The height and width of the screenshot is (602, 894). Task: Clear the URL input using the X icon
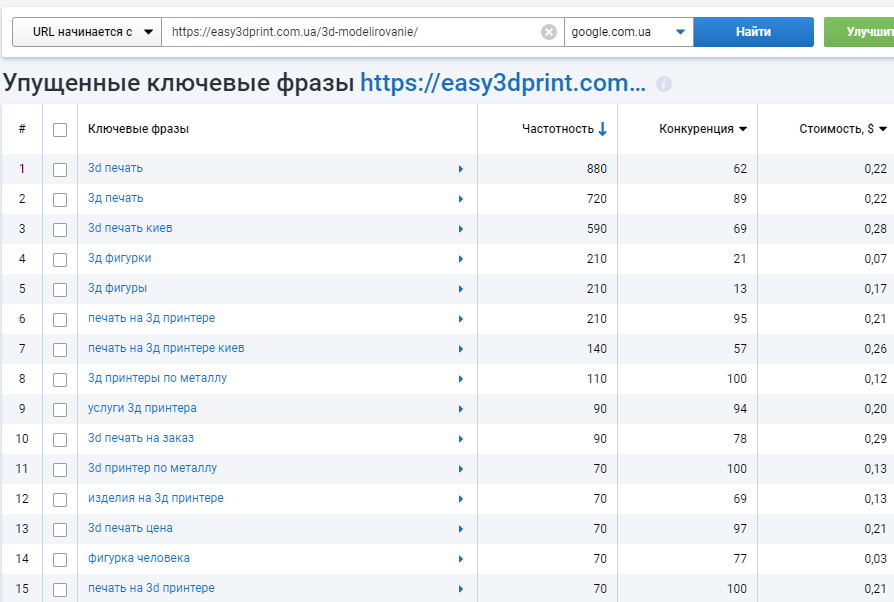tap(548, 31)
